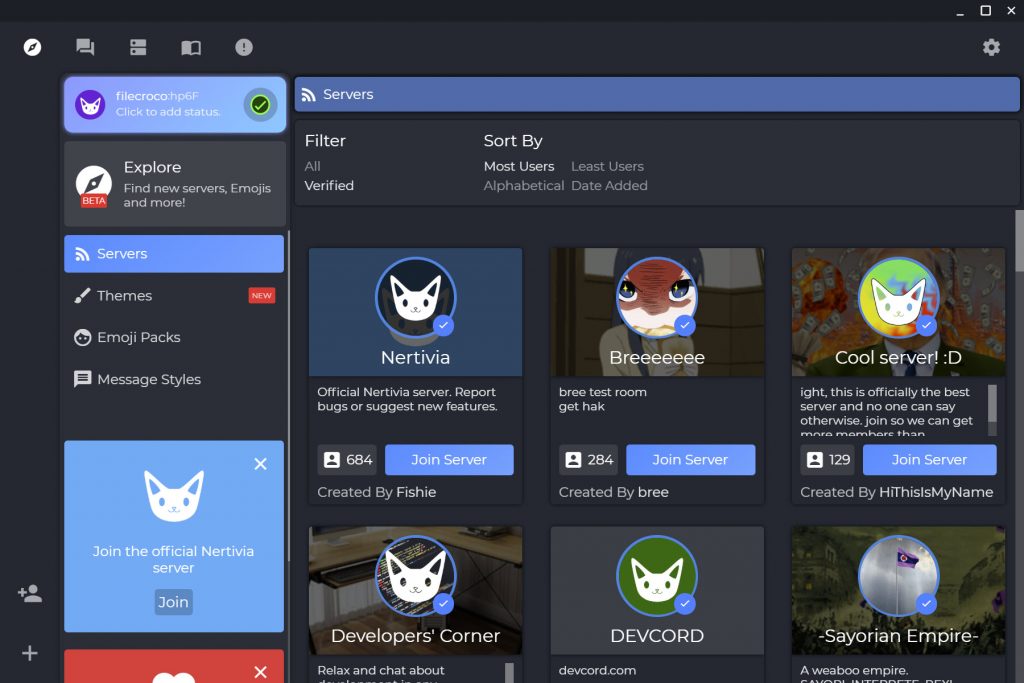The height and width of the screenshot is (683, 1024).
Task: Dismiss the Join official Nertivia server card
Action: coord(261,464)
